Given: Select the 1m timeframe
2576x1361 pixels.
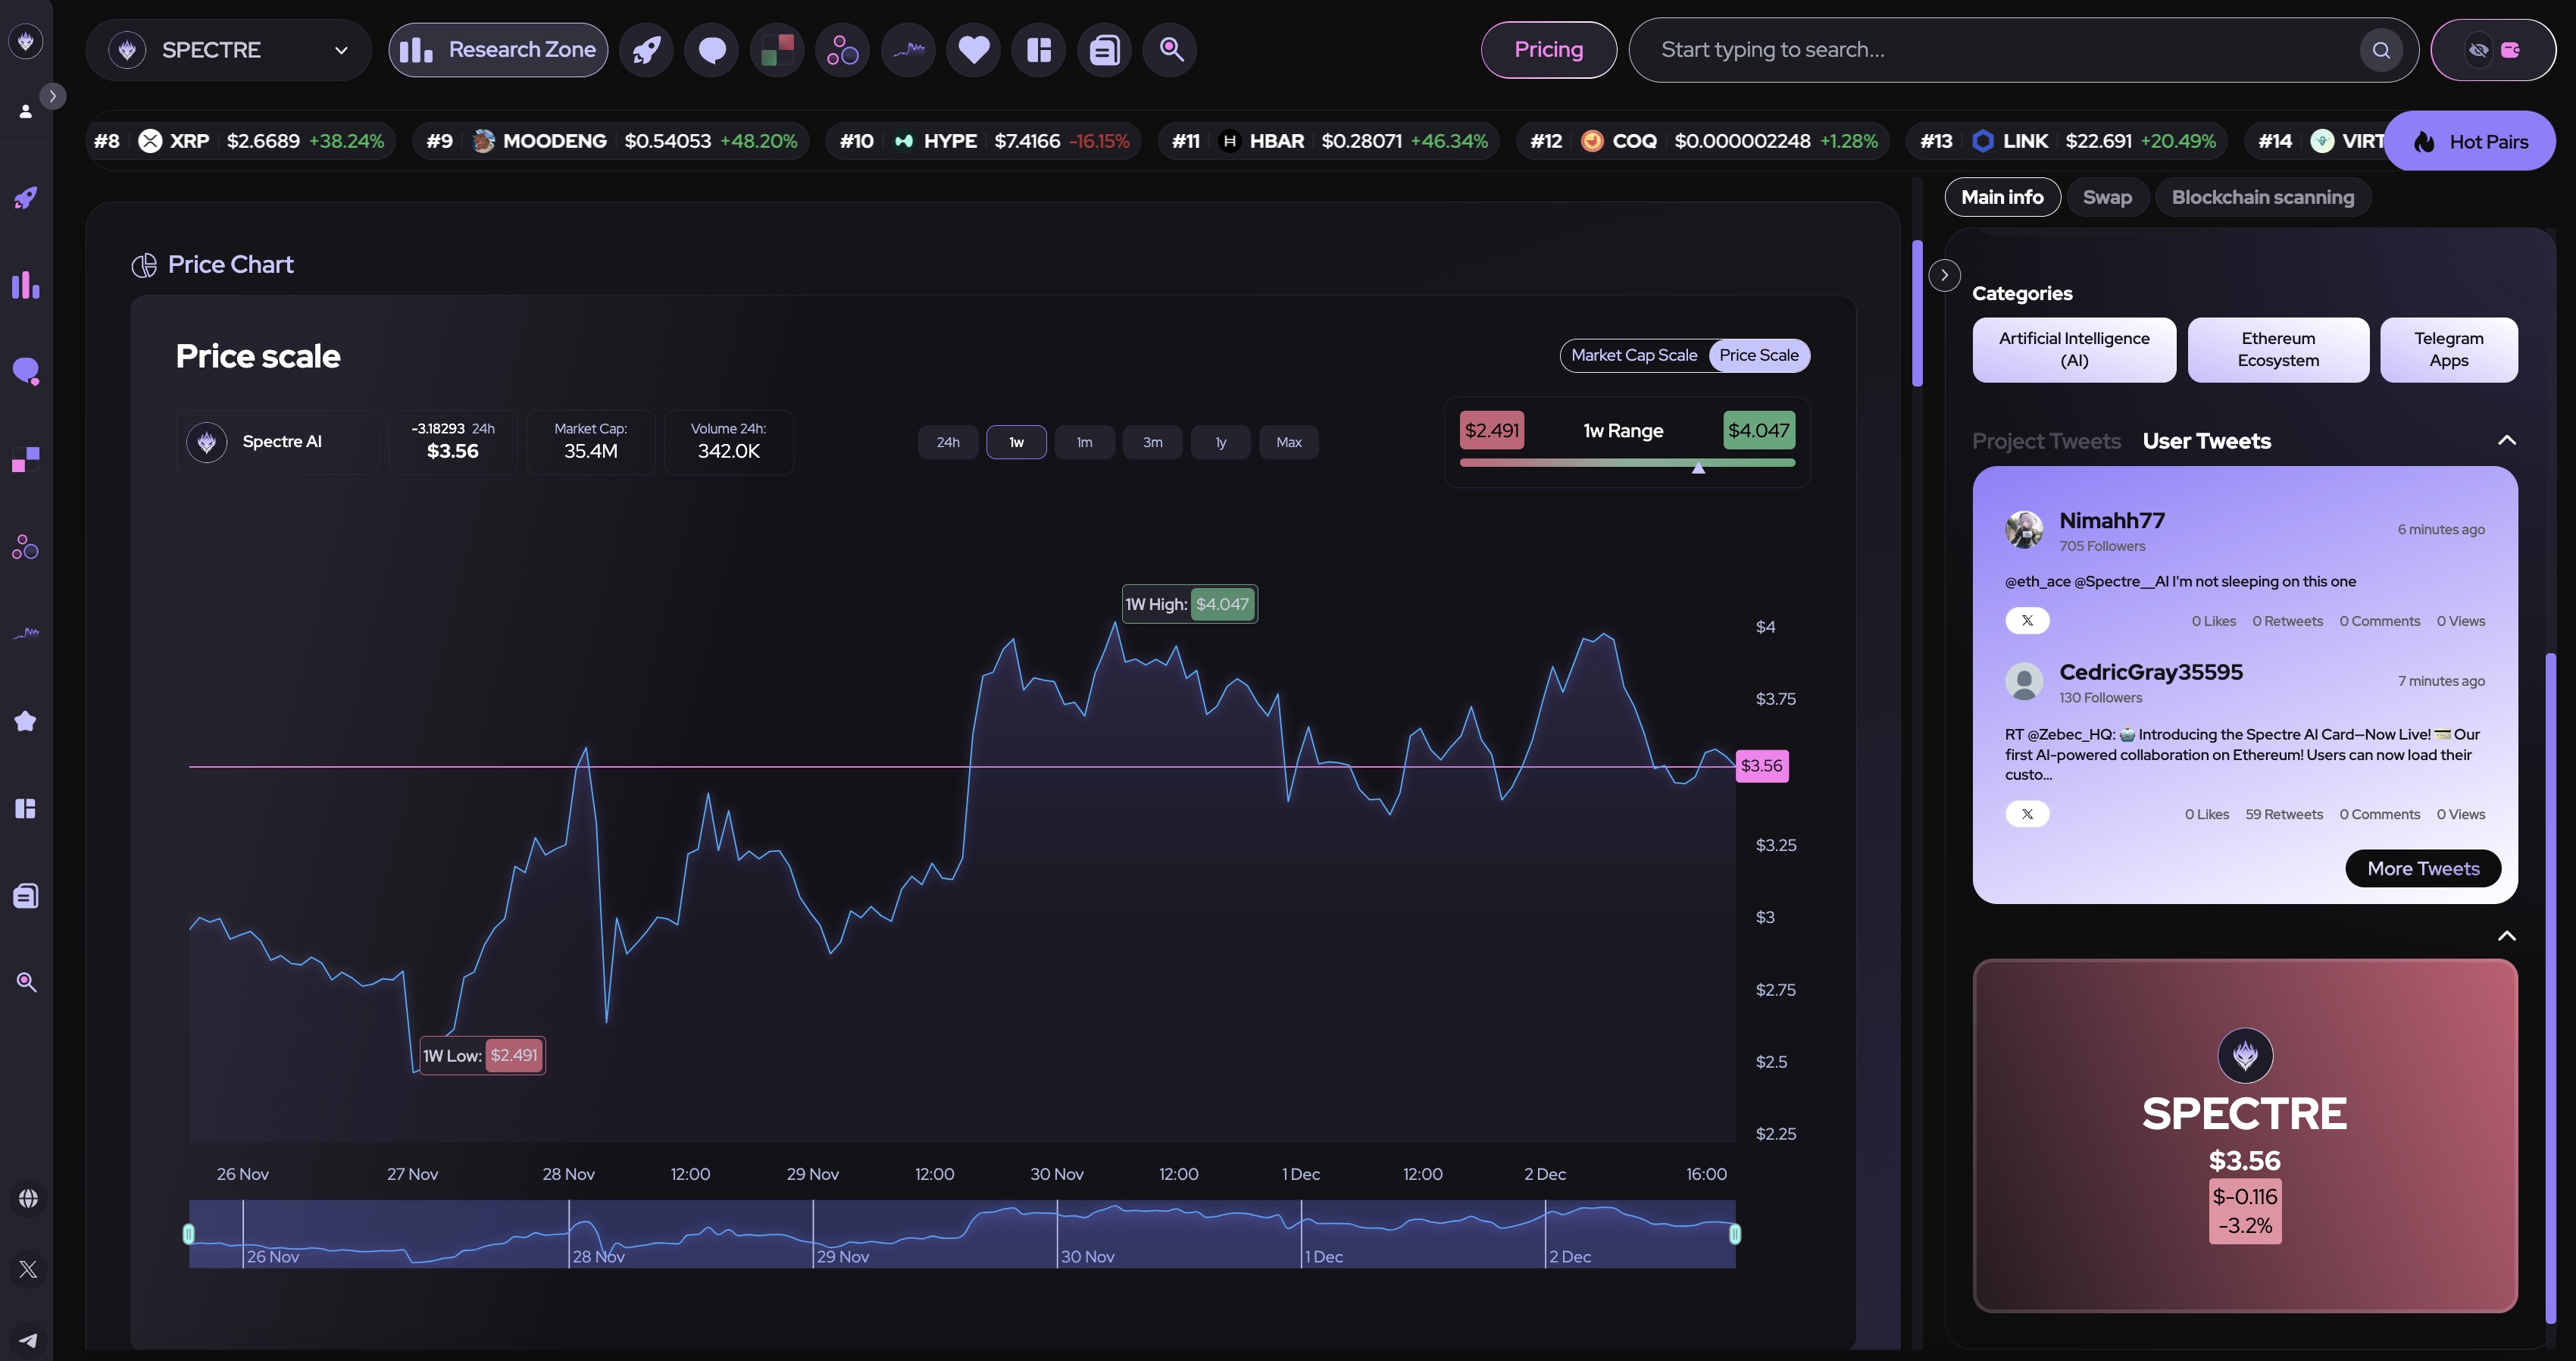Looking at the screenshot, I should click(1084, 442).
